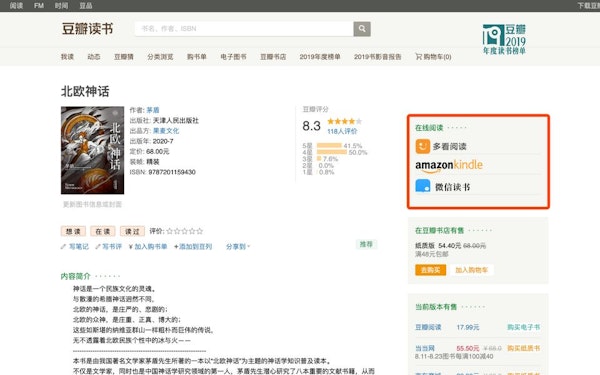Screen dimensions: 600x375
Task: Expand the 分享到 dropdown
Action: [x=238, y=246]
